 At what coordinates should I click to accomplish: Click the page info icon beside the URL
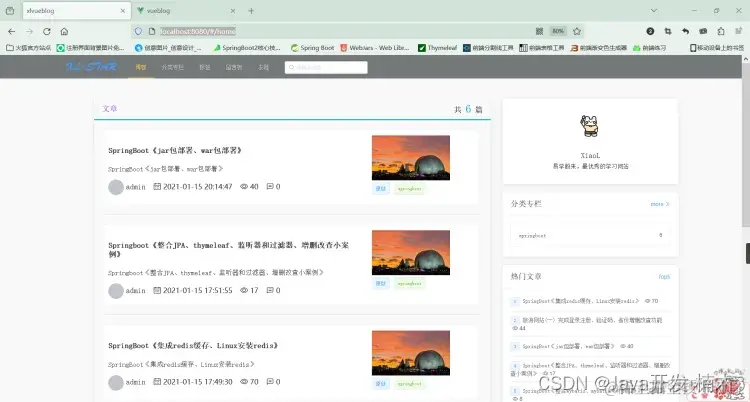pyautogui.click(x=151, y=31)
